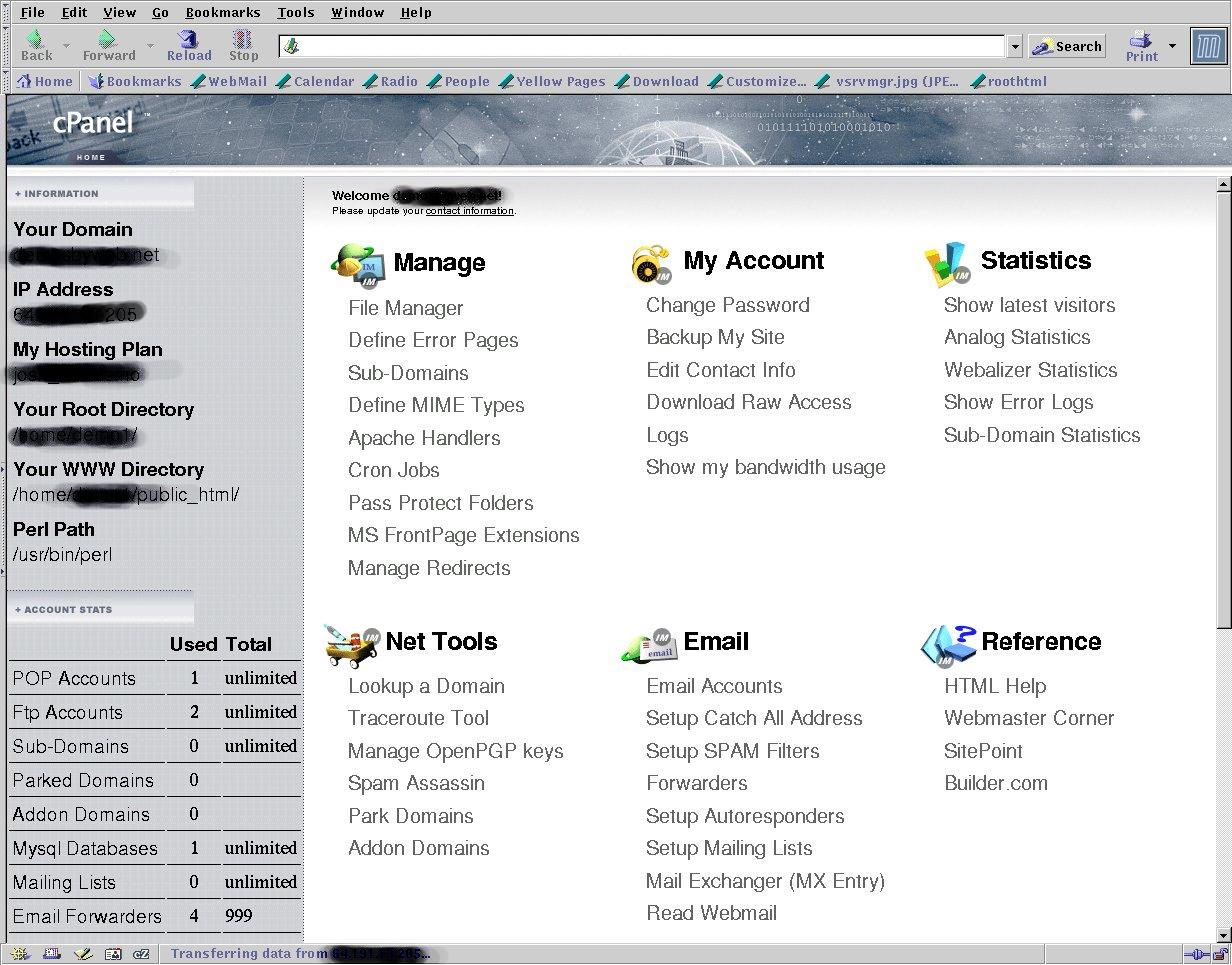This screenshot has width=1232, height=965.
Task: Click the Reload toolbar button
Action: click(189, 45)
